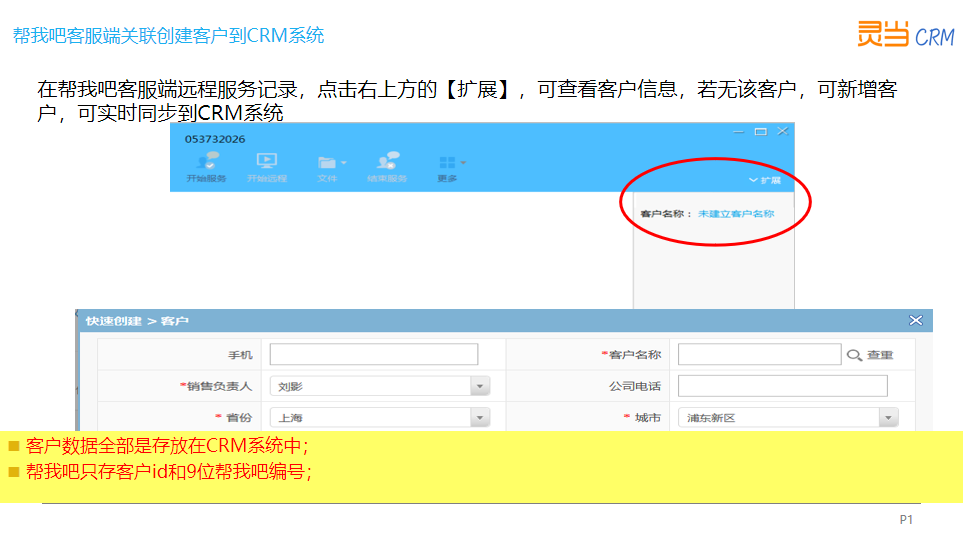Open the 更多 grid icon

[x=447, y=162]
